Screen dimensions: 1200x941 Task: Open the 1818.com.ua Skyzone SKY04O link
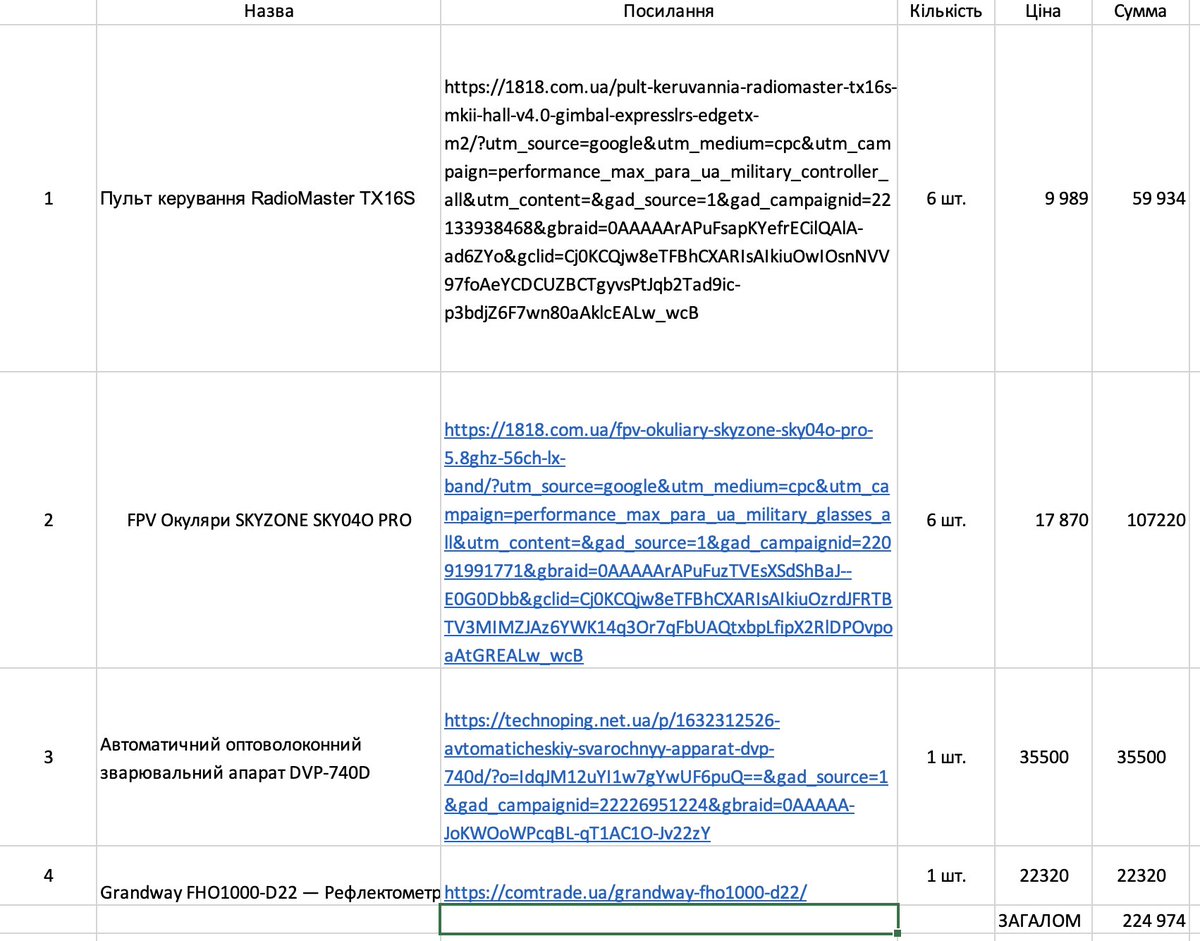point(669,543)
